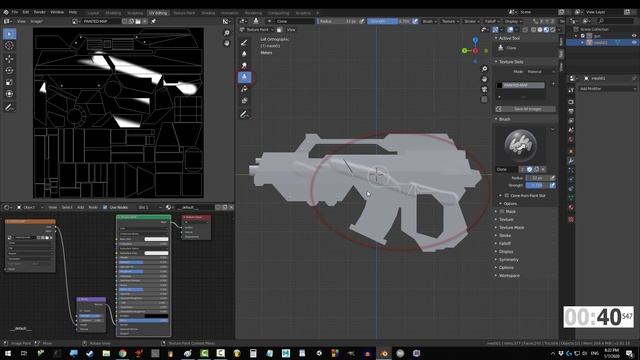
Task: Open the Falloff dropdown in viewport header
Action: click(x=492, y=21)
